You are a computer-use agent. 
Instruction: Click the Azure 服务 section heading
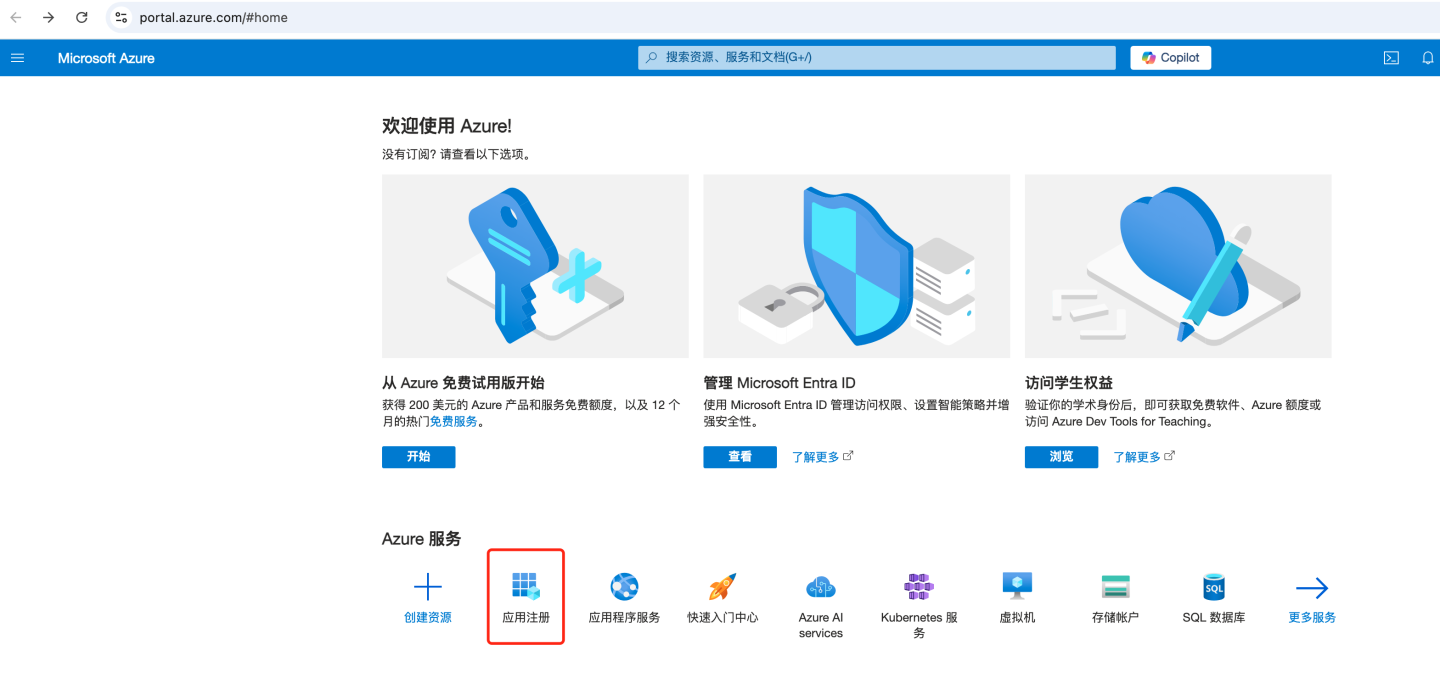[x=421, y=539]
